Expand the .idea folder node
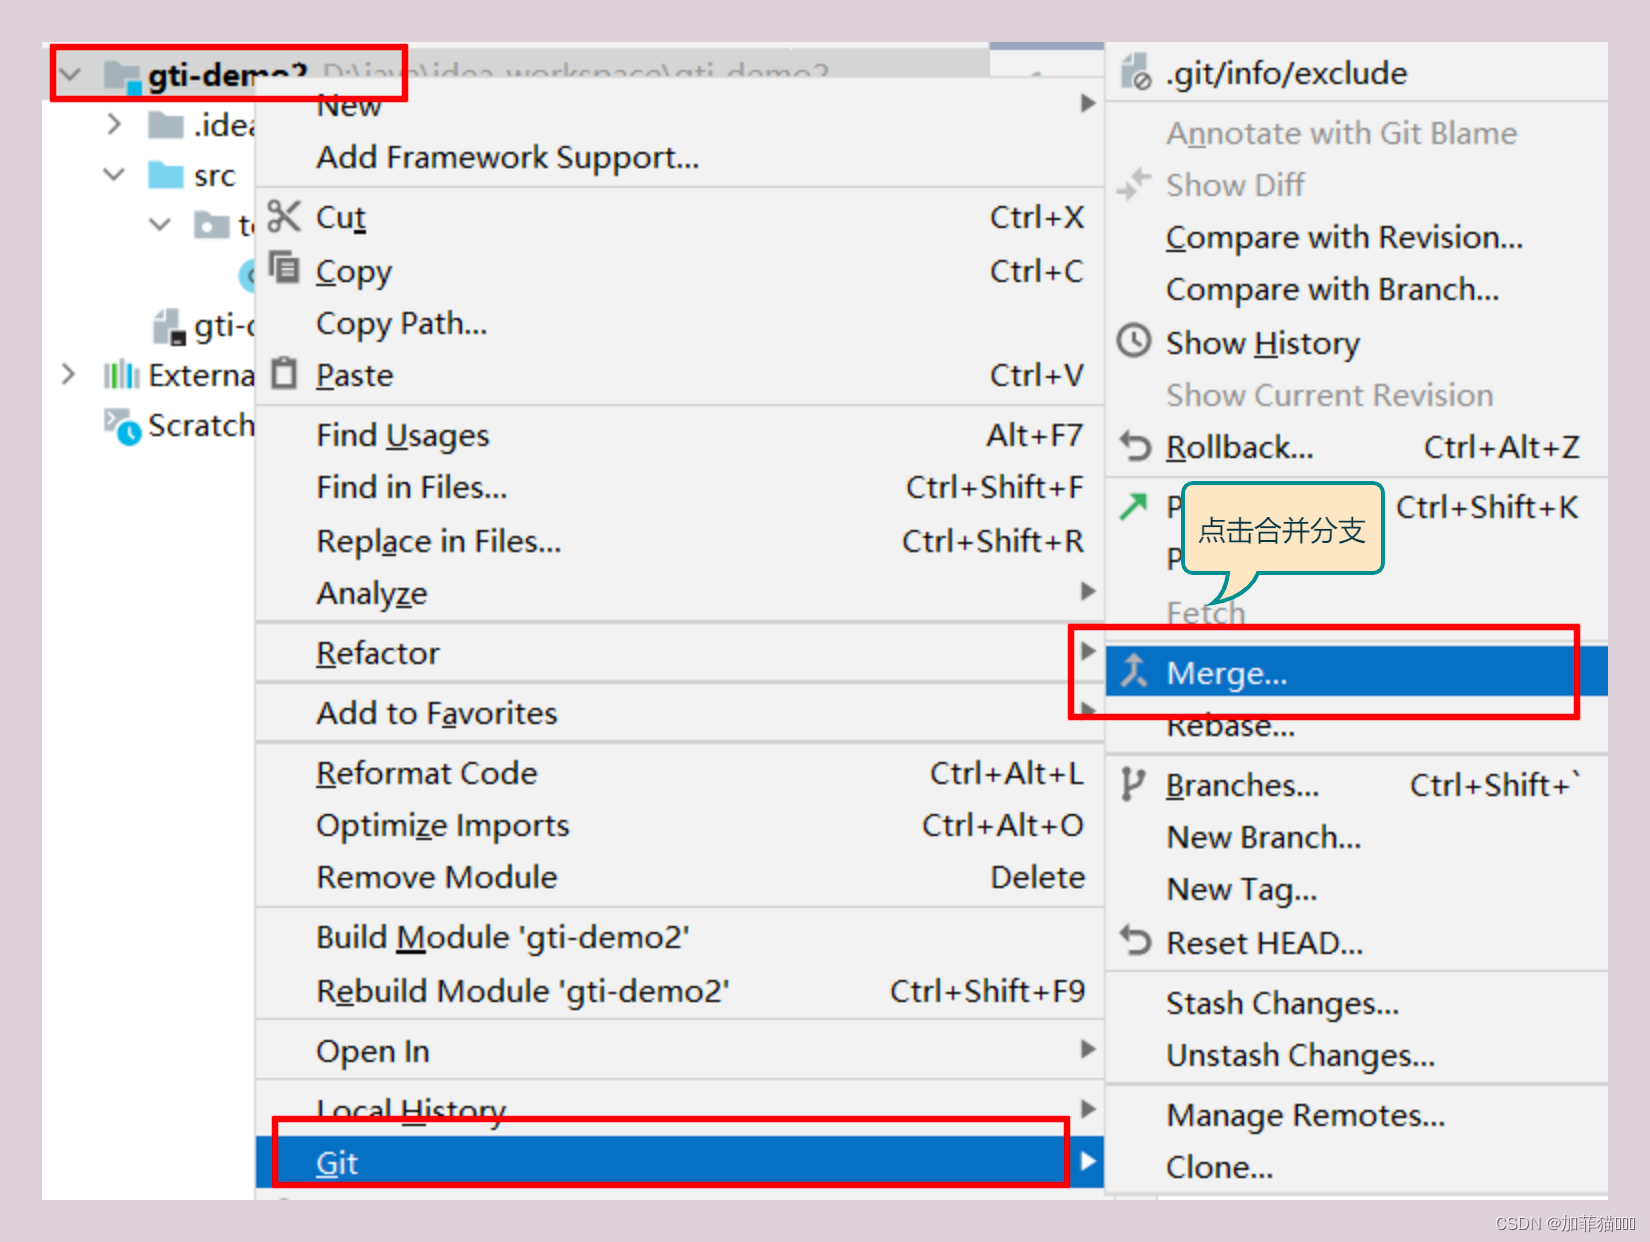Image resolution: width=1650 pixels, height=1242 pixels. 114,125
